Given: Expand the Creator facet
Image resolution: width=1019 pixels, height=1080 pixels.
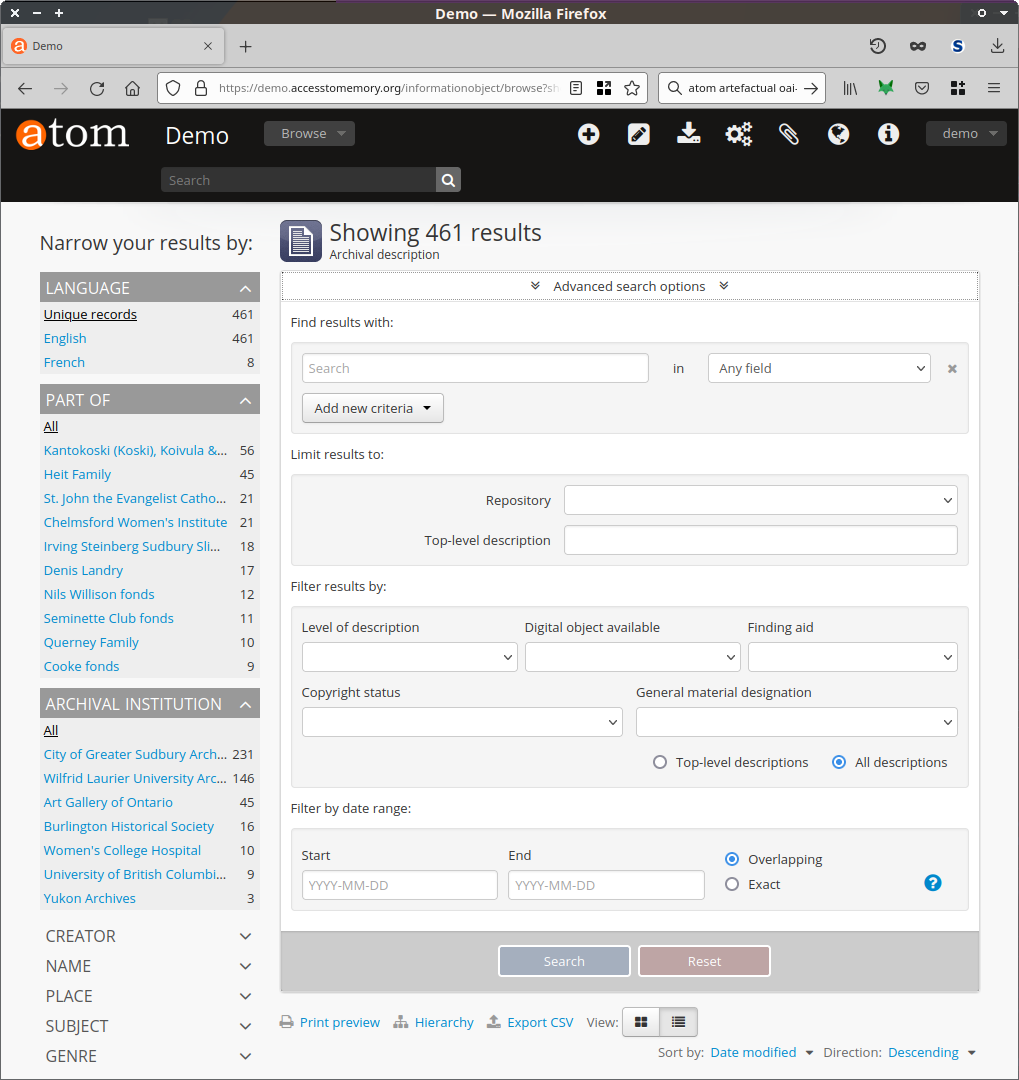Looking at the screenshot, I should 149,936.
